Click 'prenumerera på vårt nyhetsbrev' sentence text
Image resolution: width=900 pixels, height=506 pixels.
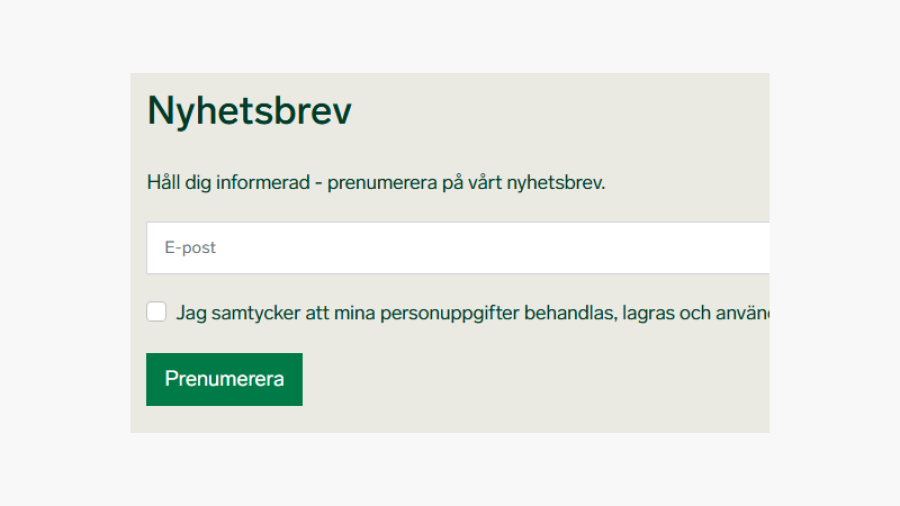[466, 183]
